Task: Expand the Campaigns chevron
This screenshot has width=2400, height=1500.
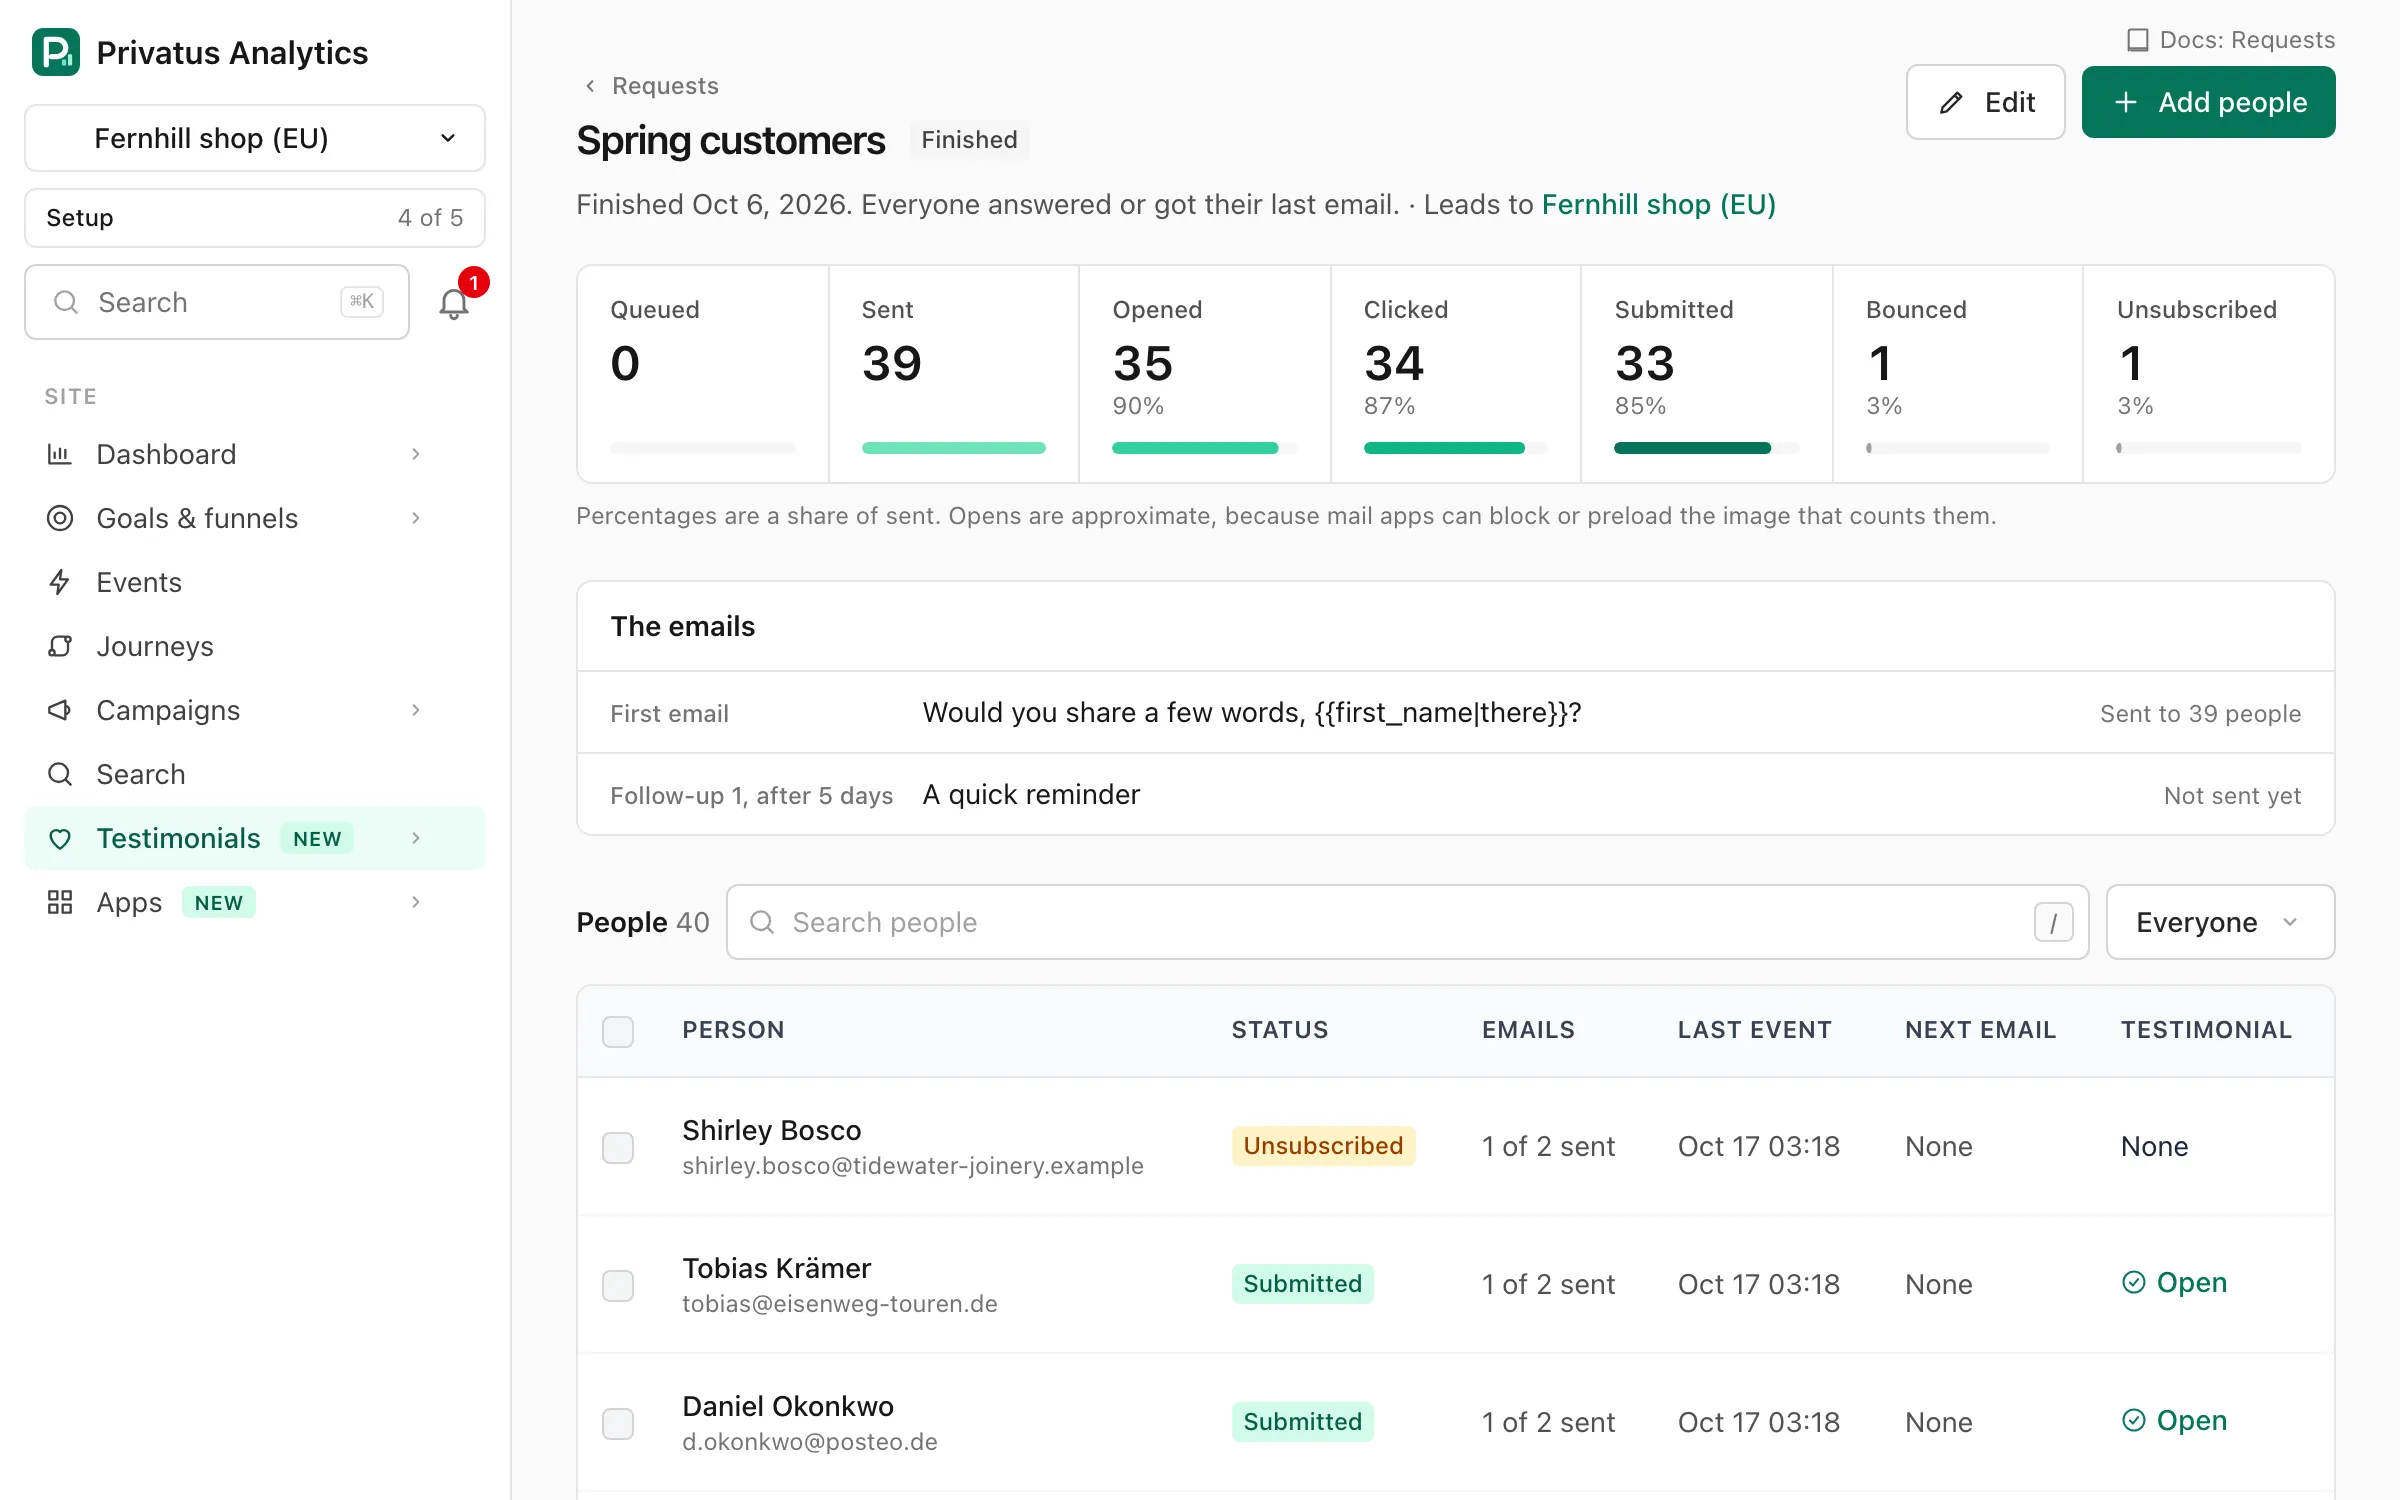Action: [x=416, y=710]
